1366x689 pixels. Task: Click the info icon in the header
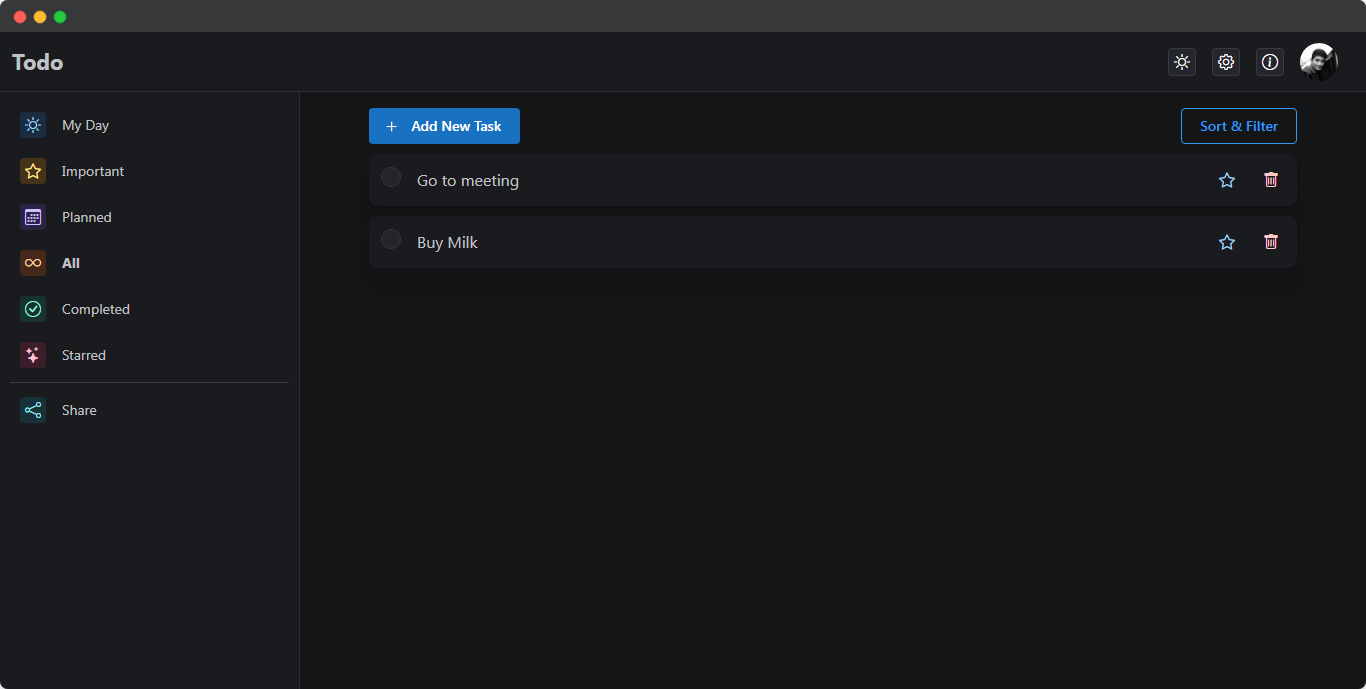1270,62
